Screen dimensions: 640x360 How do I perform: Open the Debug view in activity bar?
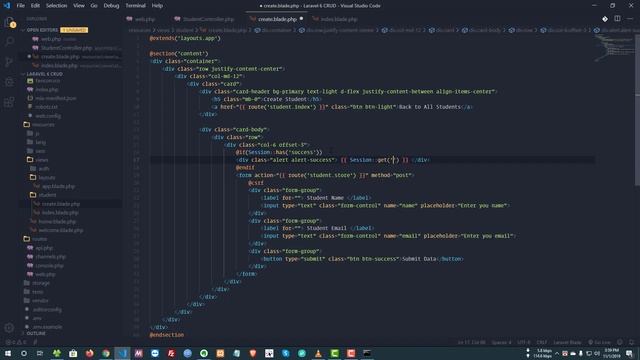click(x=9, y=82)
